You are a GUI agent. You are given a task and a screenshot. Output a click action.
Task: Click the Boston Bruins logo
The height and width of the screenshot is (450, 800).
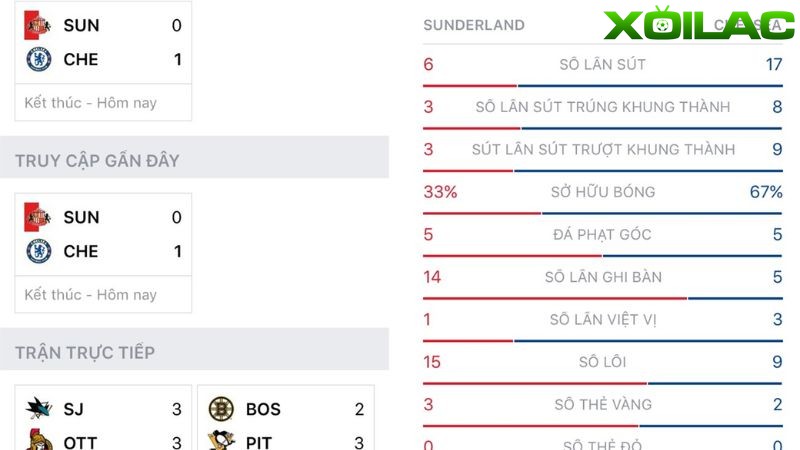click(221, 409)
